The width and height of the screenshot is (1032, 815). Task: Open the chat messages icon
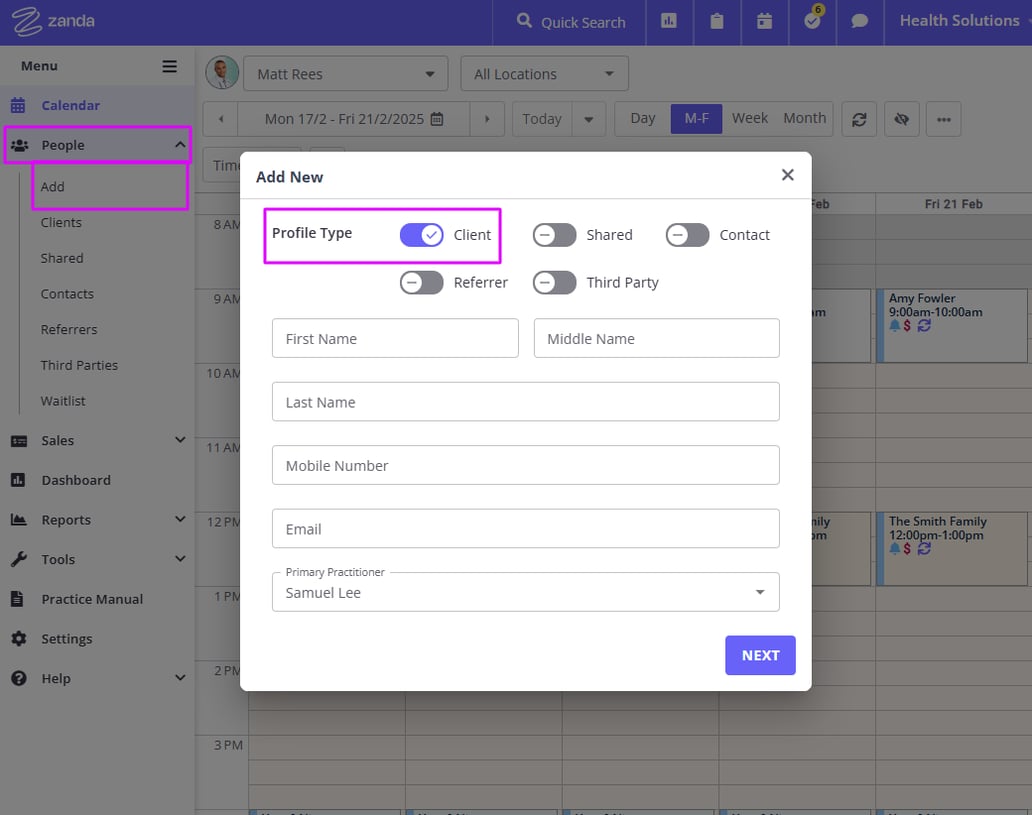859,22
